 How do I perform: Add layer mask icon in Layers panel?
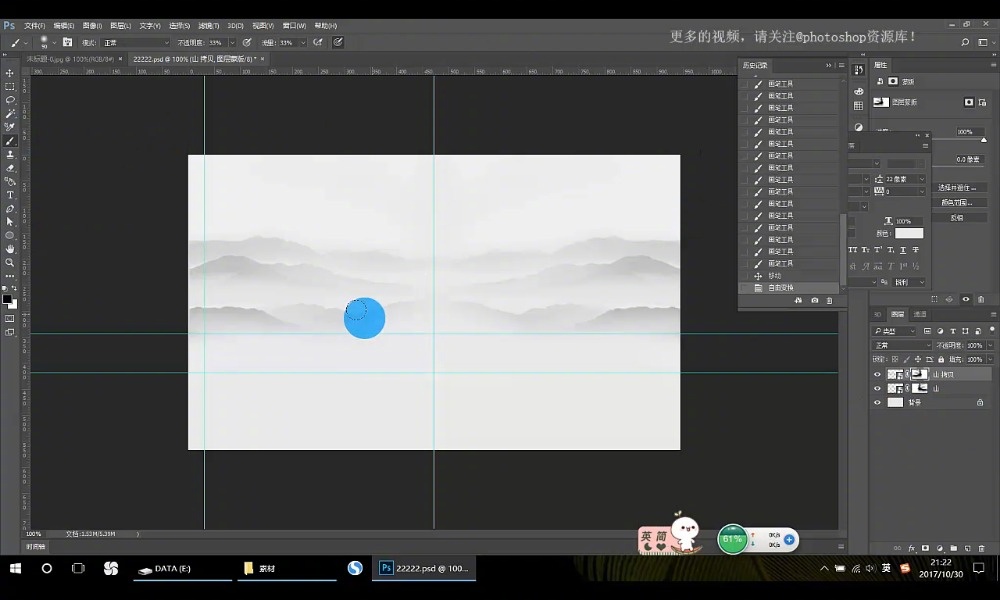[925, 548]
